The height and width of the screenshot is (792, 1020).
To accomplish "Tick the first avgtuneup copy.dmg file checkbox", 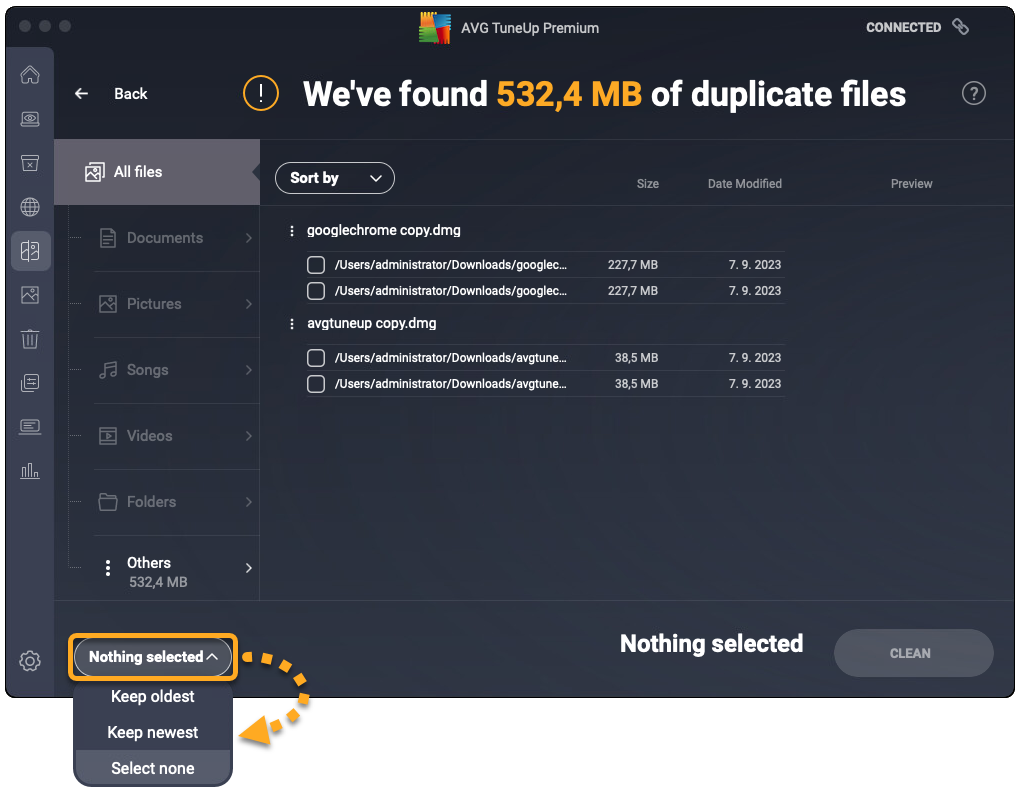I will pyautogui.click(x=316, y=358).
